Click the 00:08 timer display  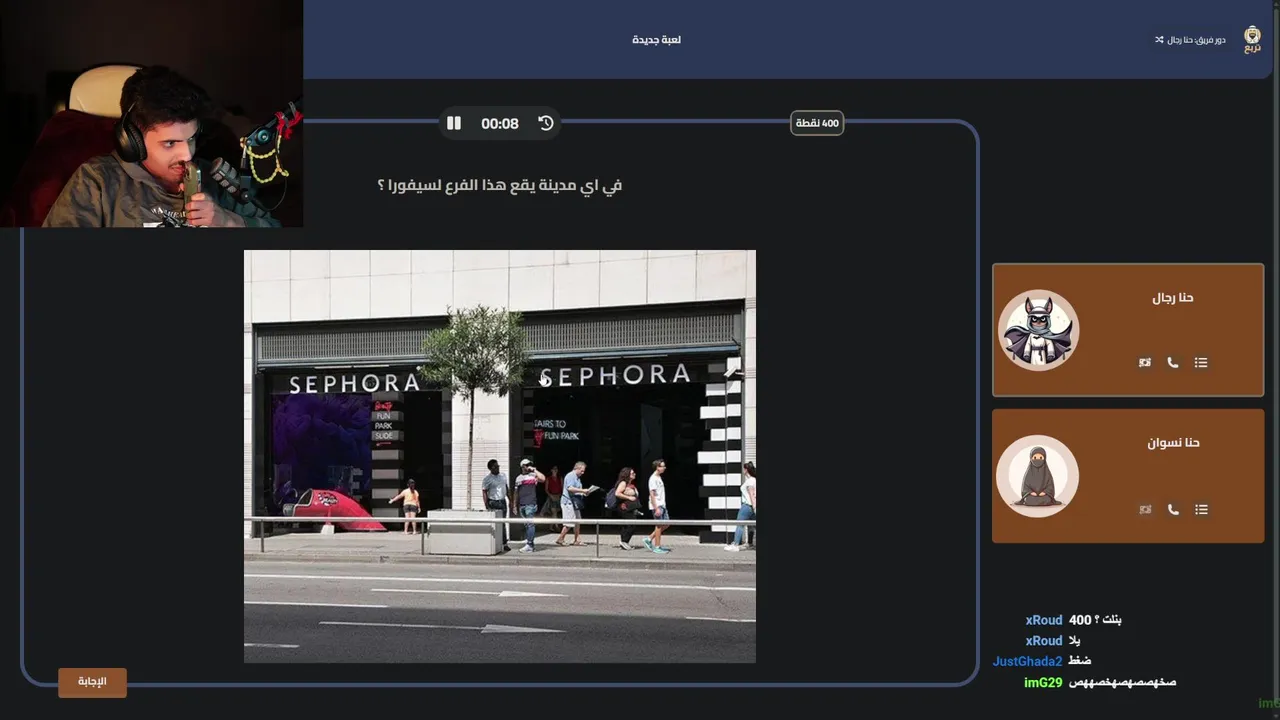pos(500,124)
